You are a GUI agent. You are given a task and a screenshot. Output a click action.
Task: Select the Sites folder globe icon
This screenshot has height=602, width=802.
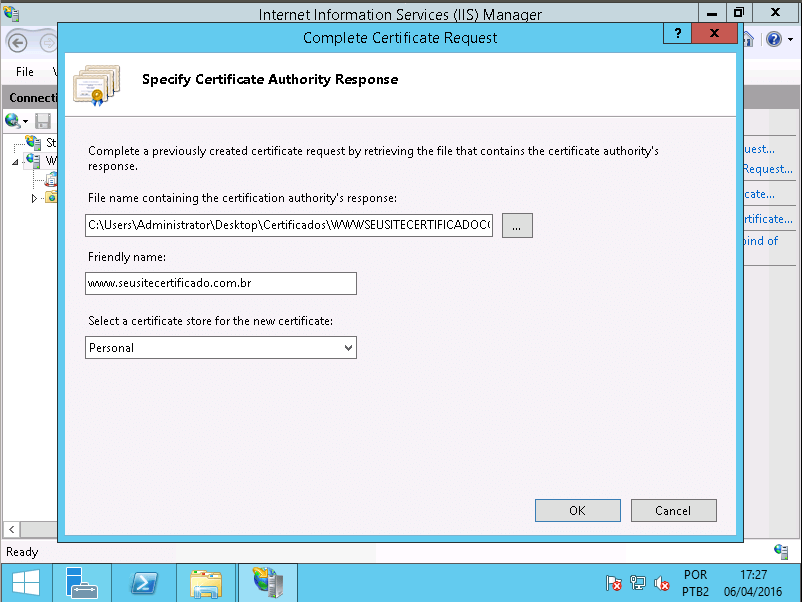pos(51,197)
